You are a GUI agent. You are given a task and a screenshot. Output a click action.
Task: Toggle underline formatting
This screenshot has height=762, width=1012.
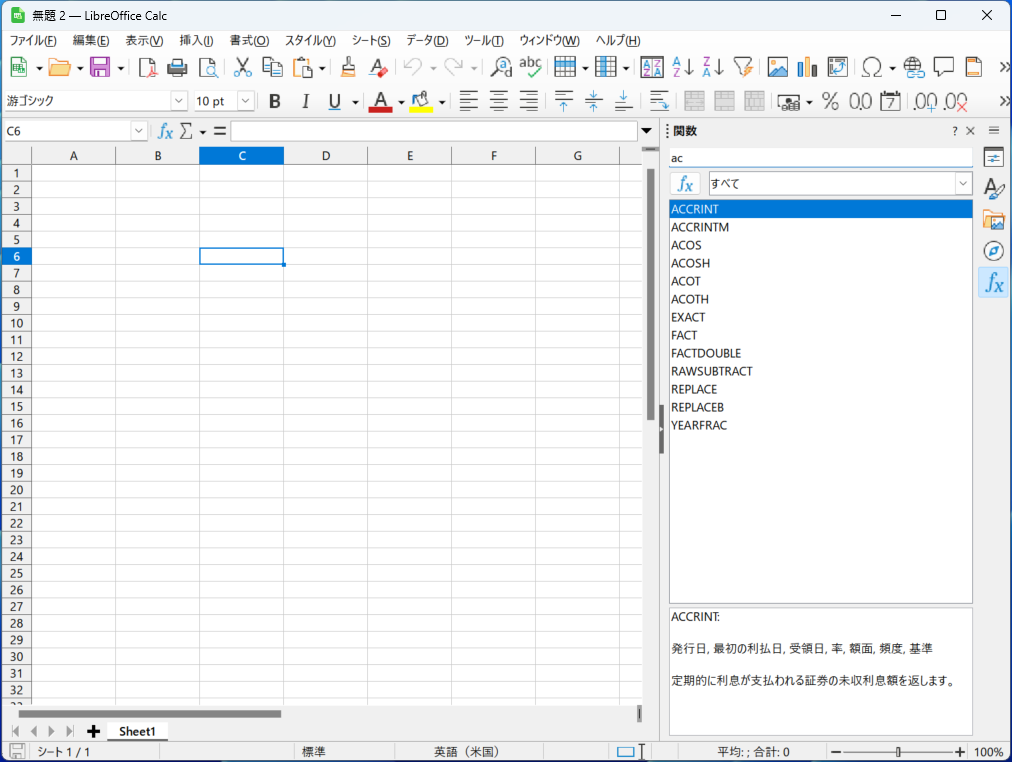[x=333, y=101]
